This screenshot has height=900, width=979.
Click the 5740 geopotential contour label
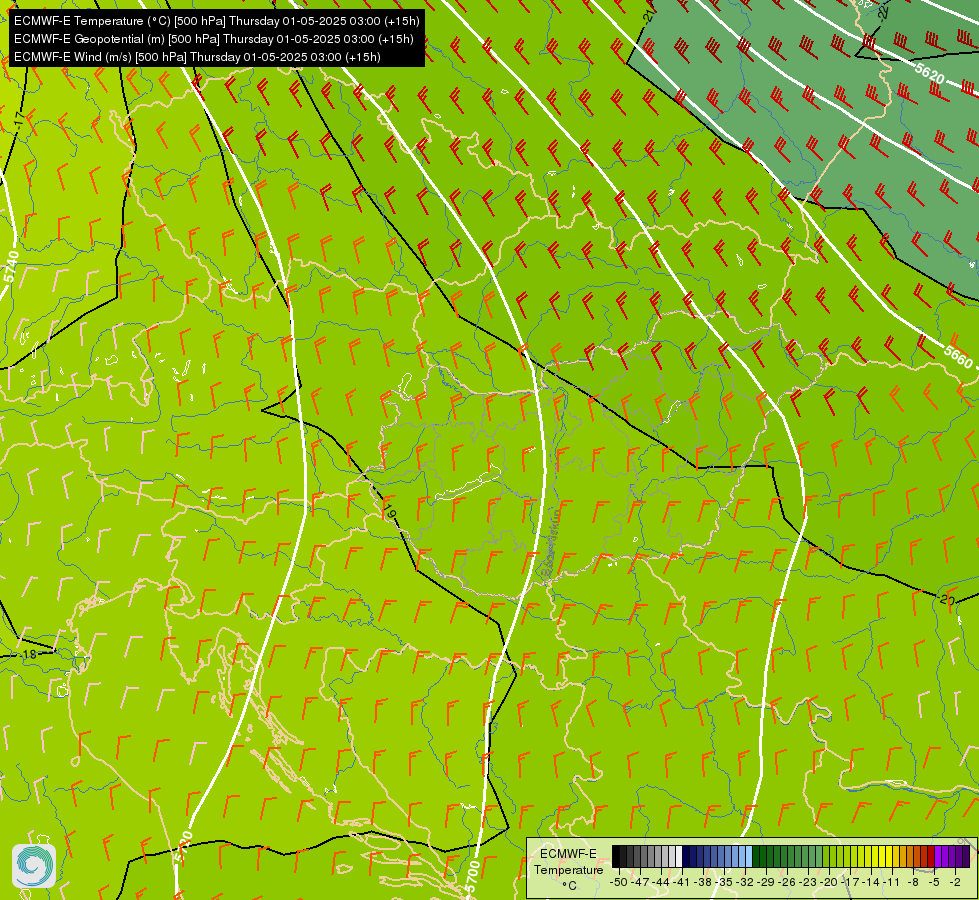click(11, 267)
